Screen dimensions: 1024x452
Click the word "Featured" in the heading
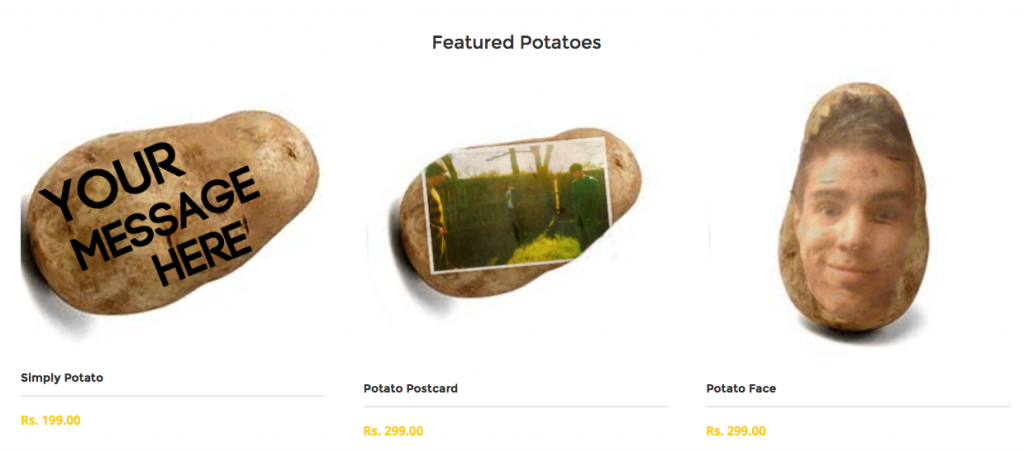(x=473, y=43)
